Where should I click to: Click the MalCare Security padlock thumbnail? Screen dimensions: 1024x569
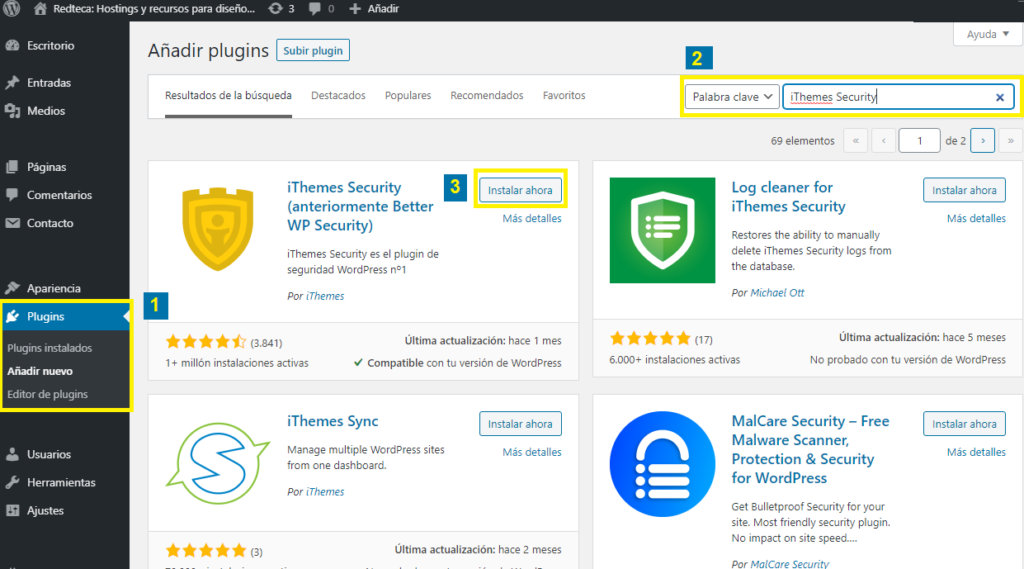(662, 464)
